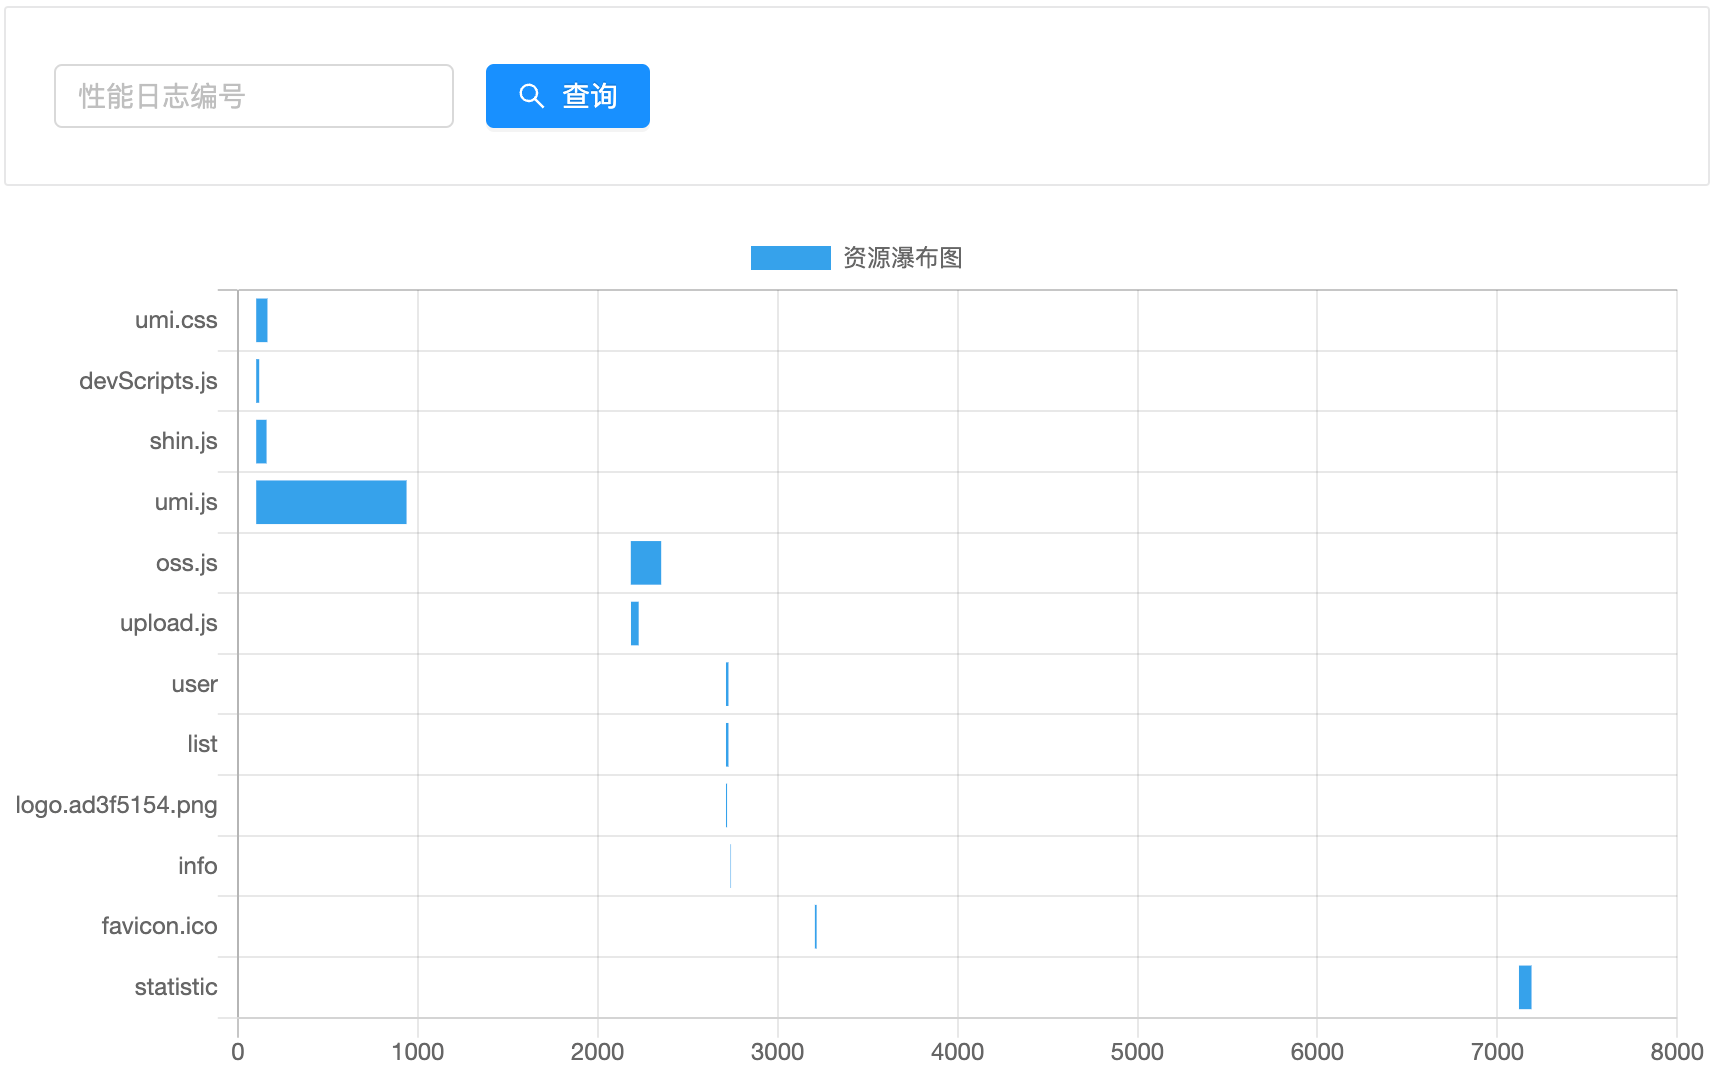Screen dimensions: 1714x1074
Task: Click the upload.js waterfall bar
Action: (635, 624)
